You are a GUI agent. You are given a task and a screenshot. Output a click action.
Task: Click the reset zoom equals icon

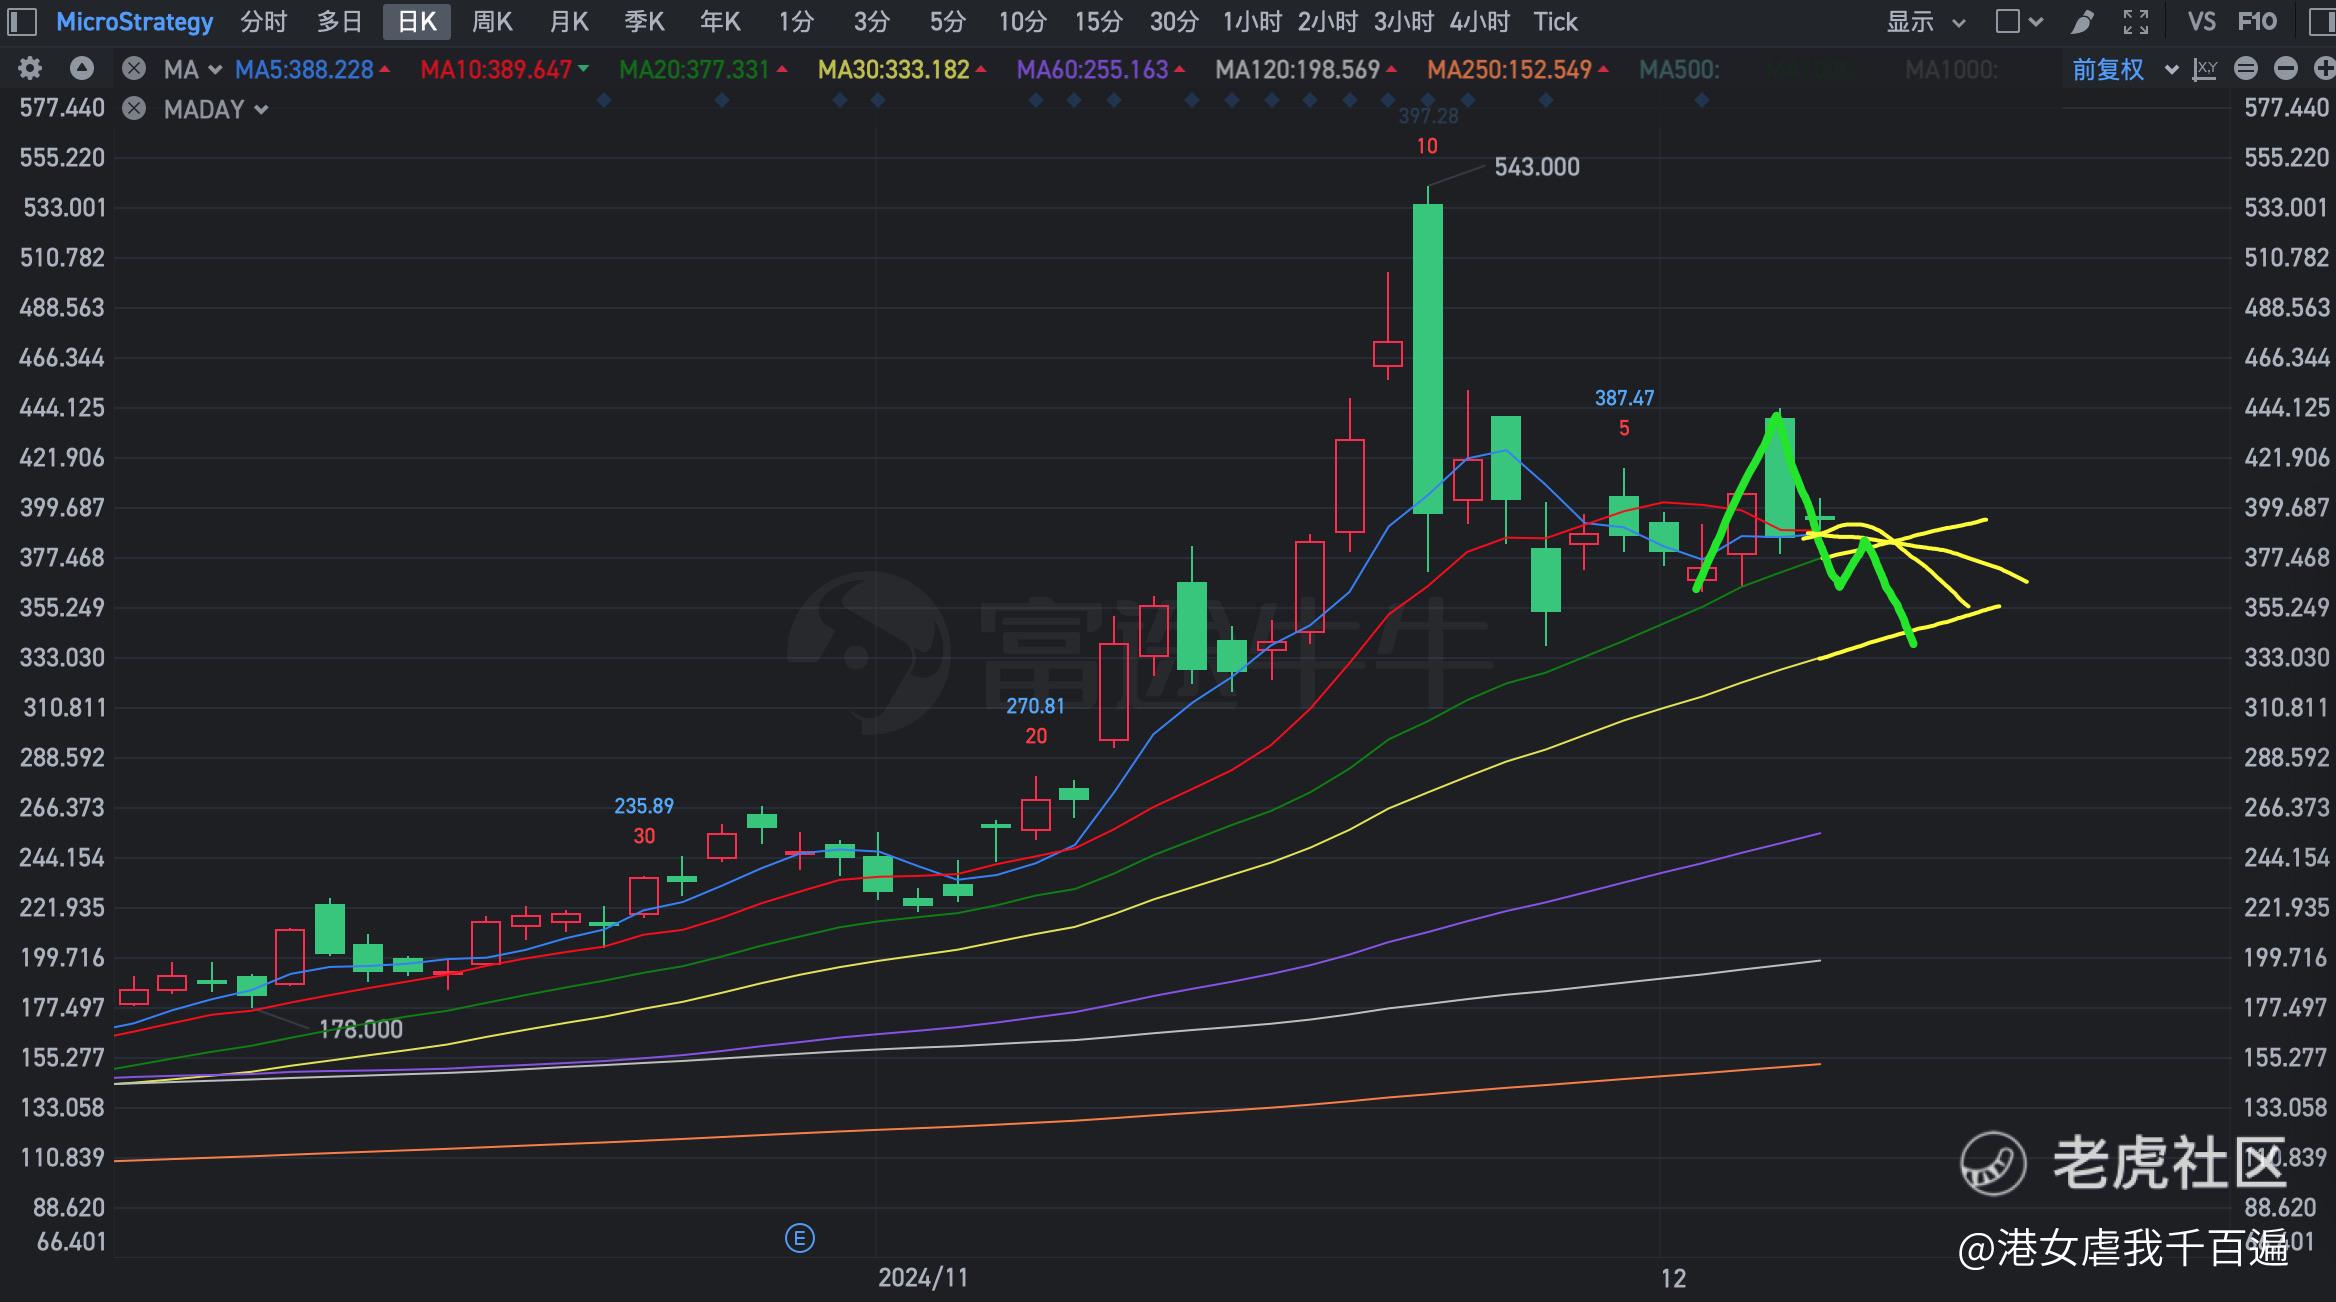point(2246,69)
